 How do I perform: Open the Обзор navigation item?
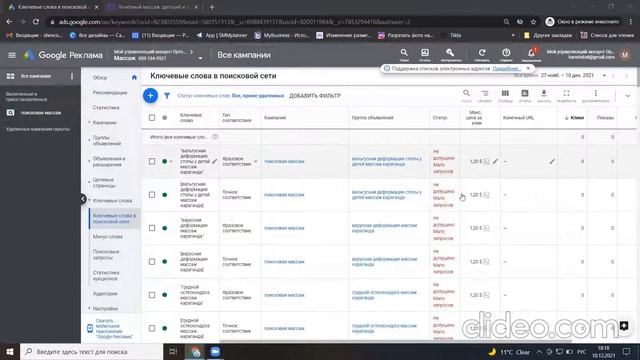tap(100, 78)
